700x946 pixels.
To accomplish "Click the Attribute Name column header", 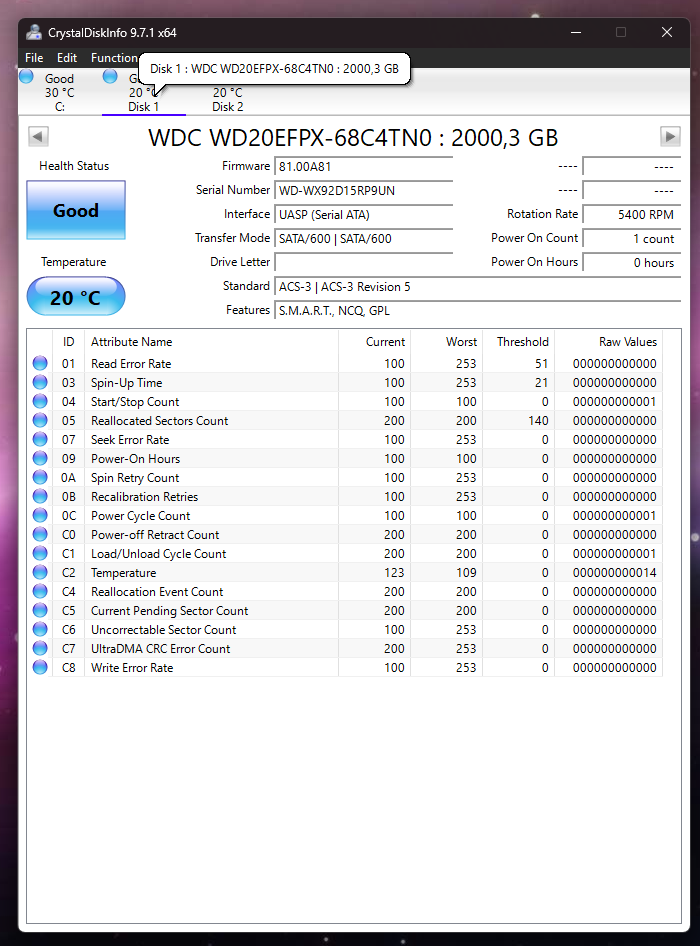I will (x=211, y=341).
